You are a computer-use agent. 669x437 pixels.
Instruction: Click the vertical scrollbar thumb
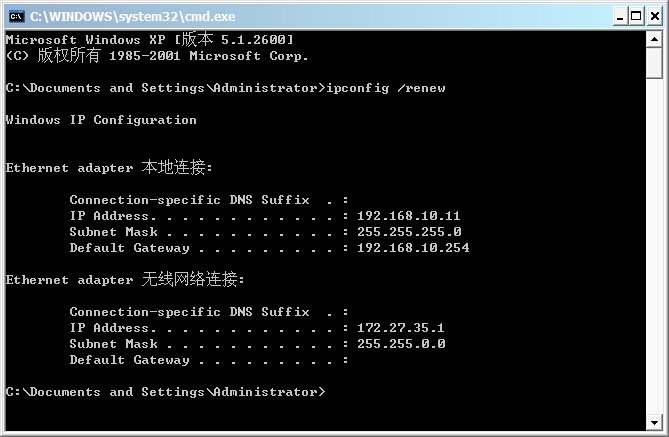[654, 63]
